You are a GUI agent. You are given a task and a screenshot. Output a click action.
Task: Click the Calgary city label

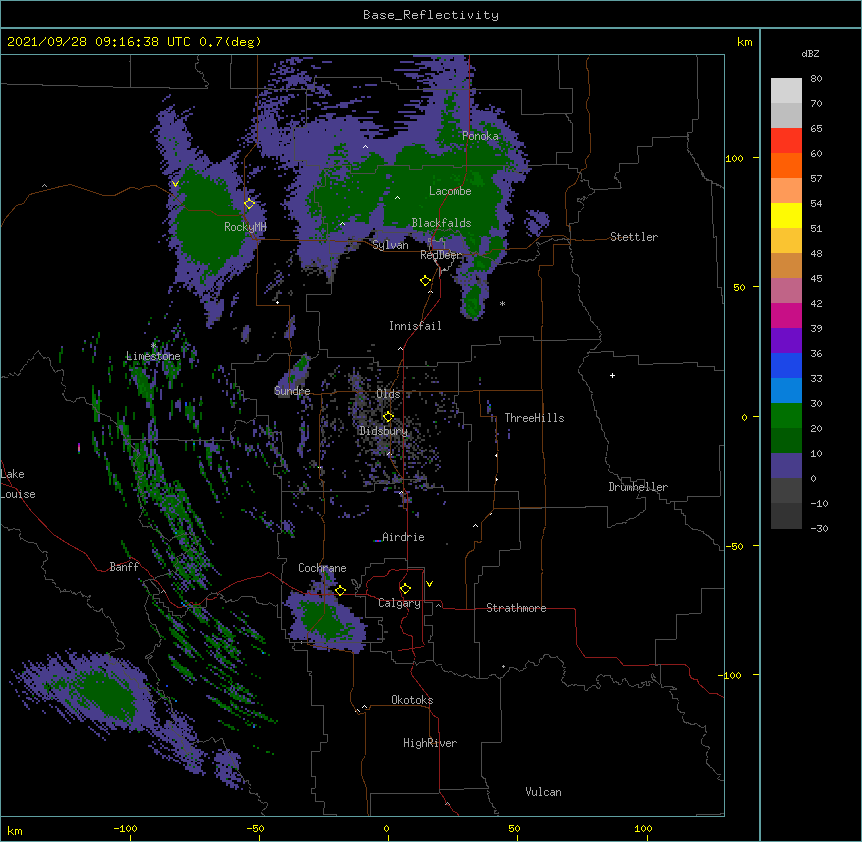coord(399,603)
